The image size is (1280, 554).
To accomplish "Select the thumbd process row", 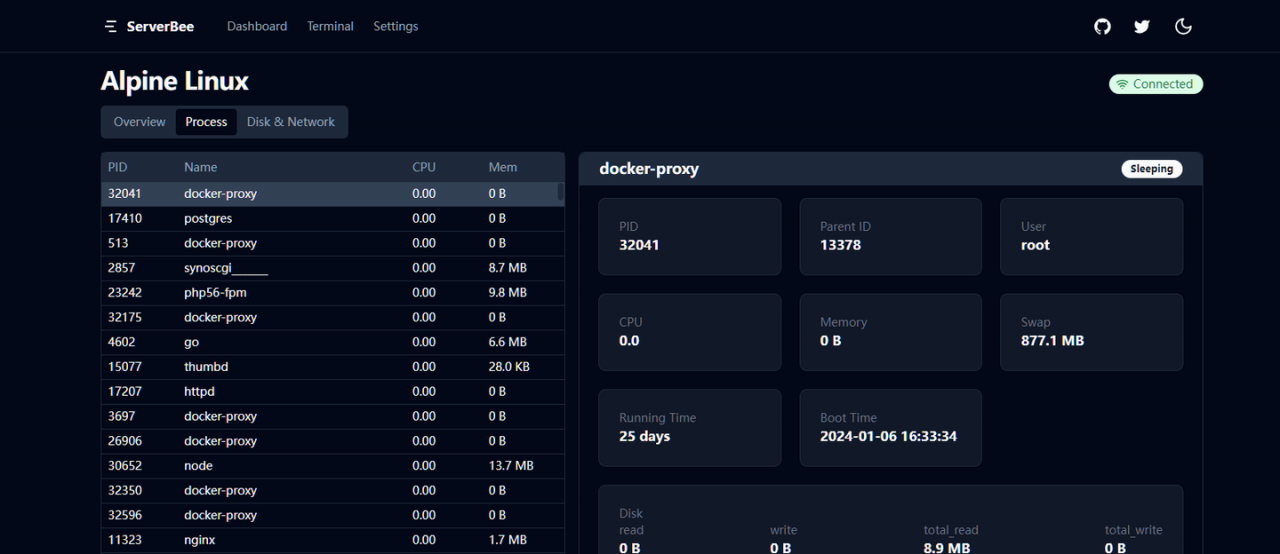I will (332, 367).
